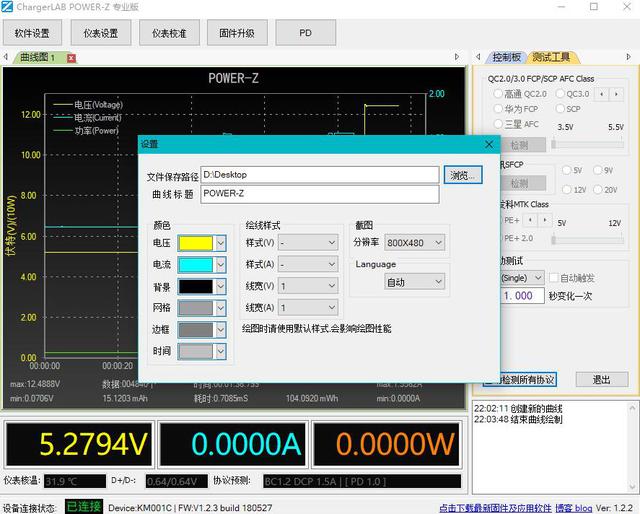Click PE+ left stepper arrow
Image resolution: width=640 pixels, height=514 pixels.
coord(530,220)
